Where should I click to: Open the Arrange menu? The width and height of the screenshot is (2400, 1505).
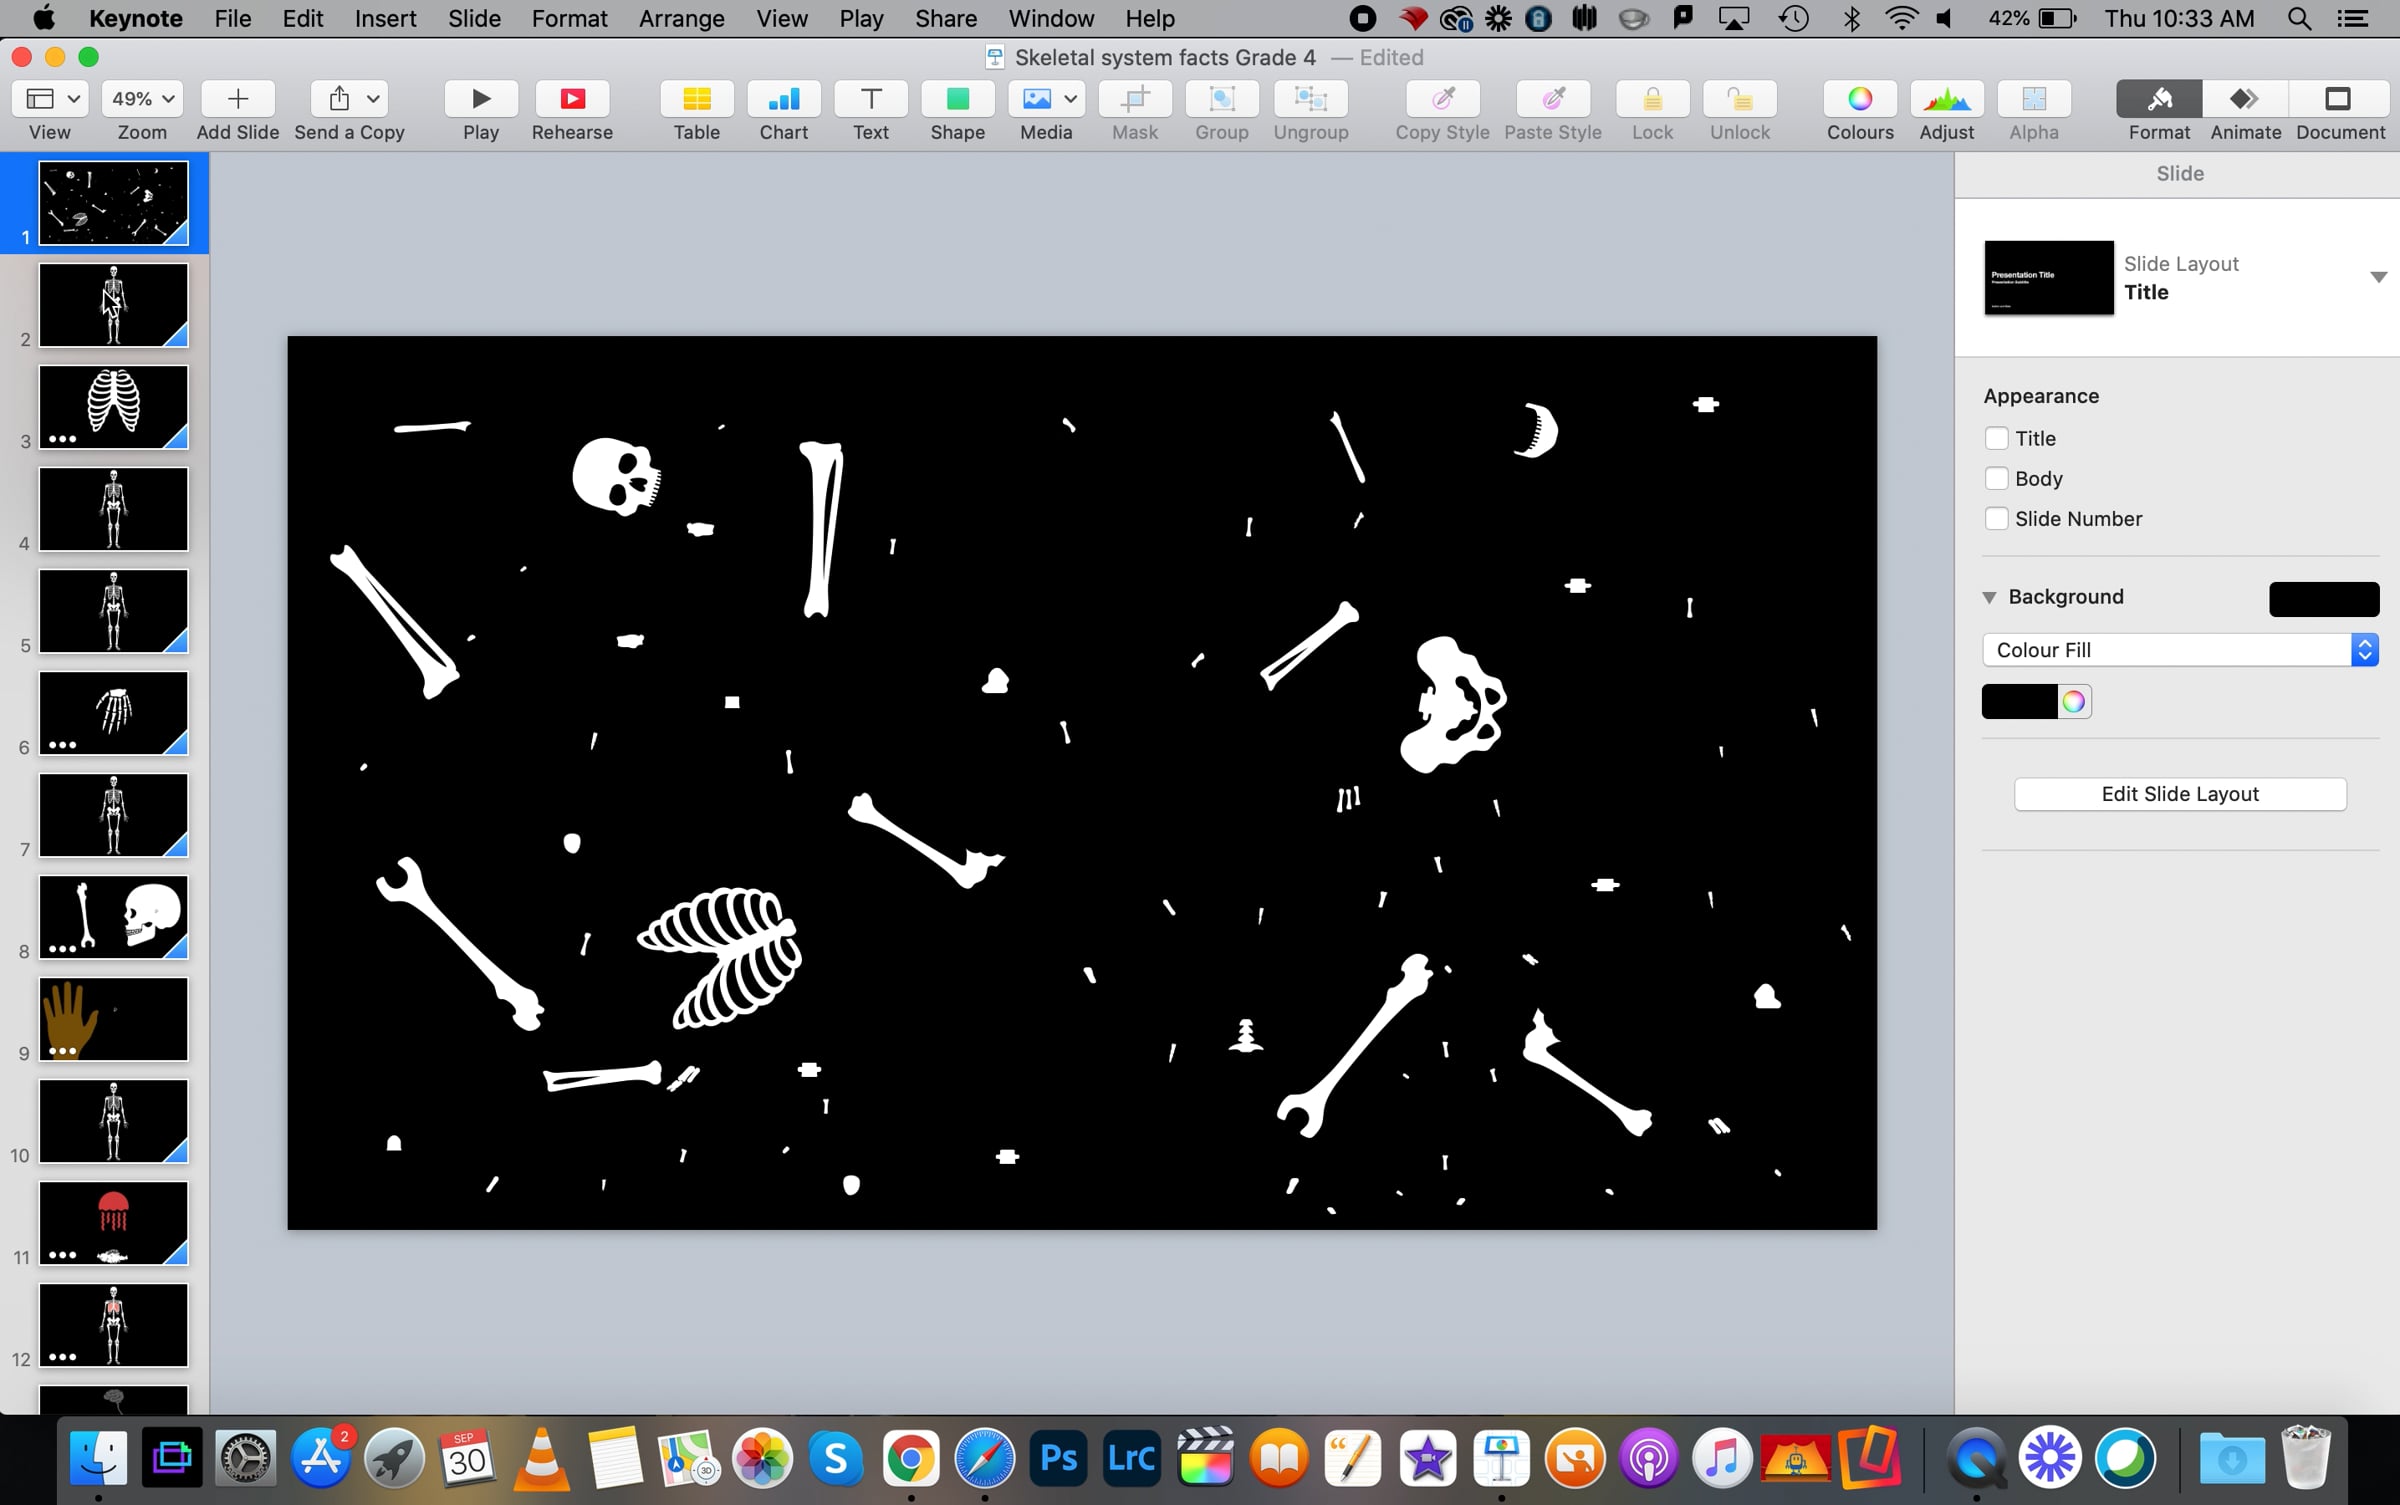point(681,18)
